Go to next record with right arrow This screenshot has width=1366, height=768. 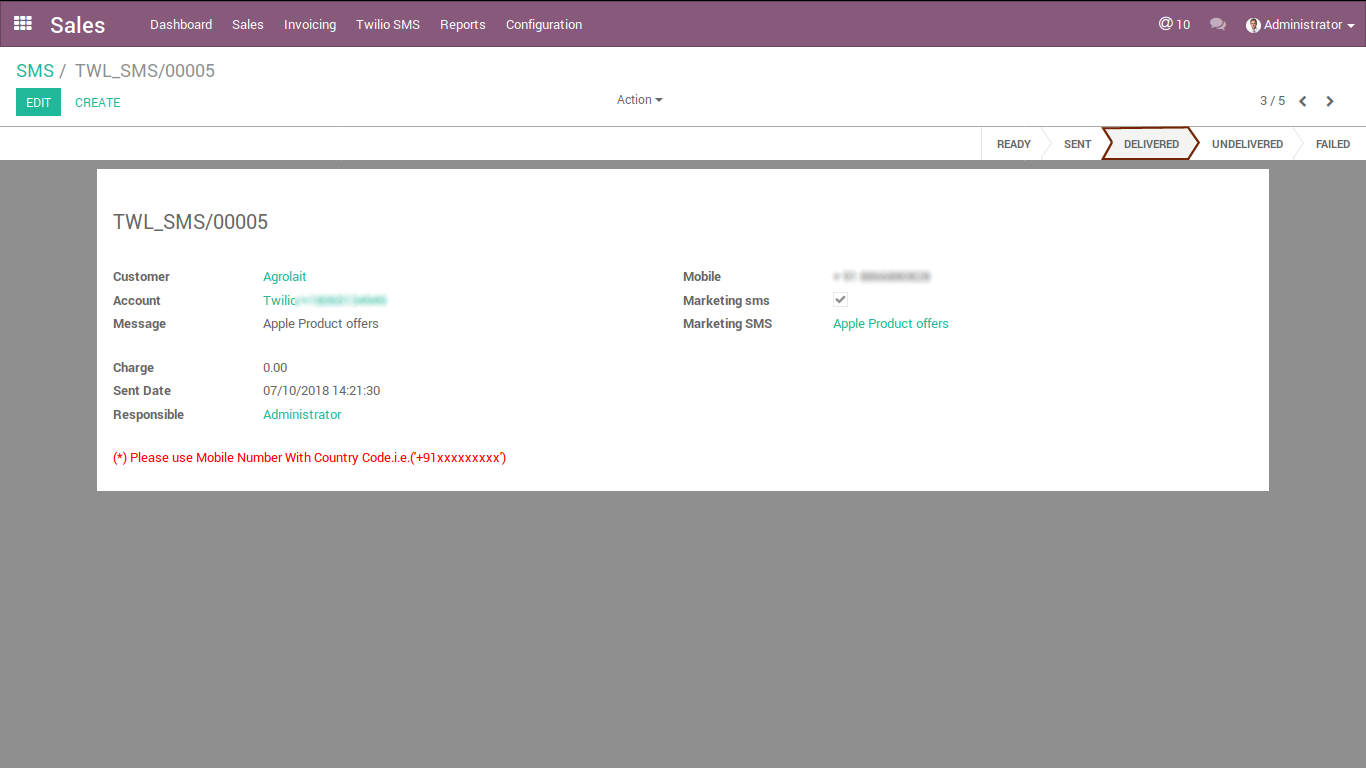1330,101
